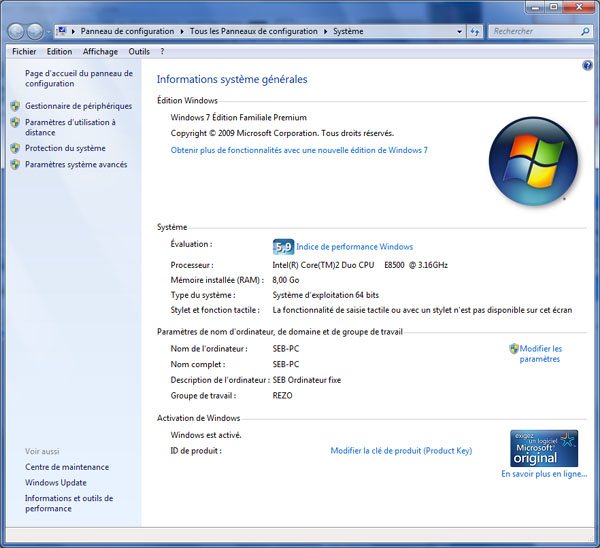Click the blue help question mark icon
Viewport: 600px width, 548px height.
(587, 65)
